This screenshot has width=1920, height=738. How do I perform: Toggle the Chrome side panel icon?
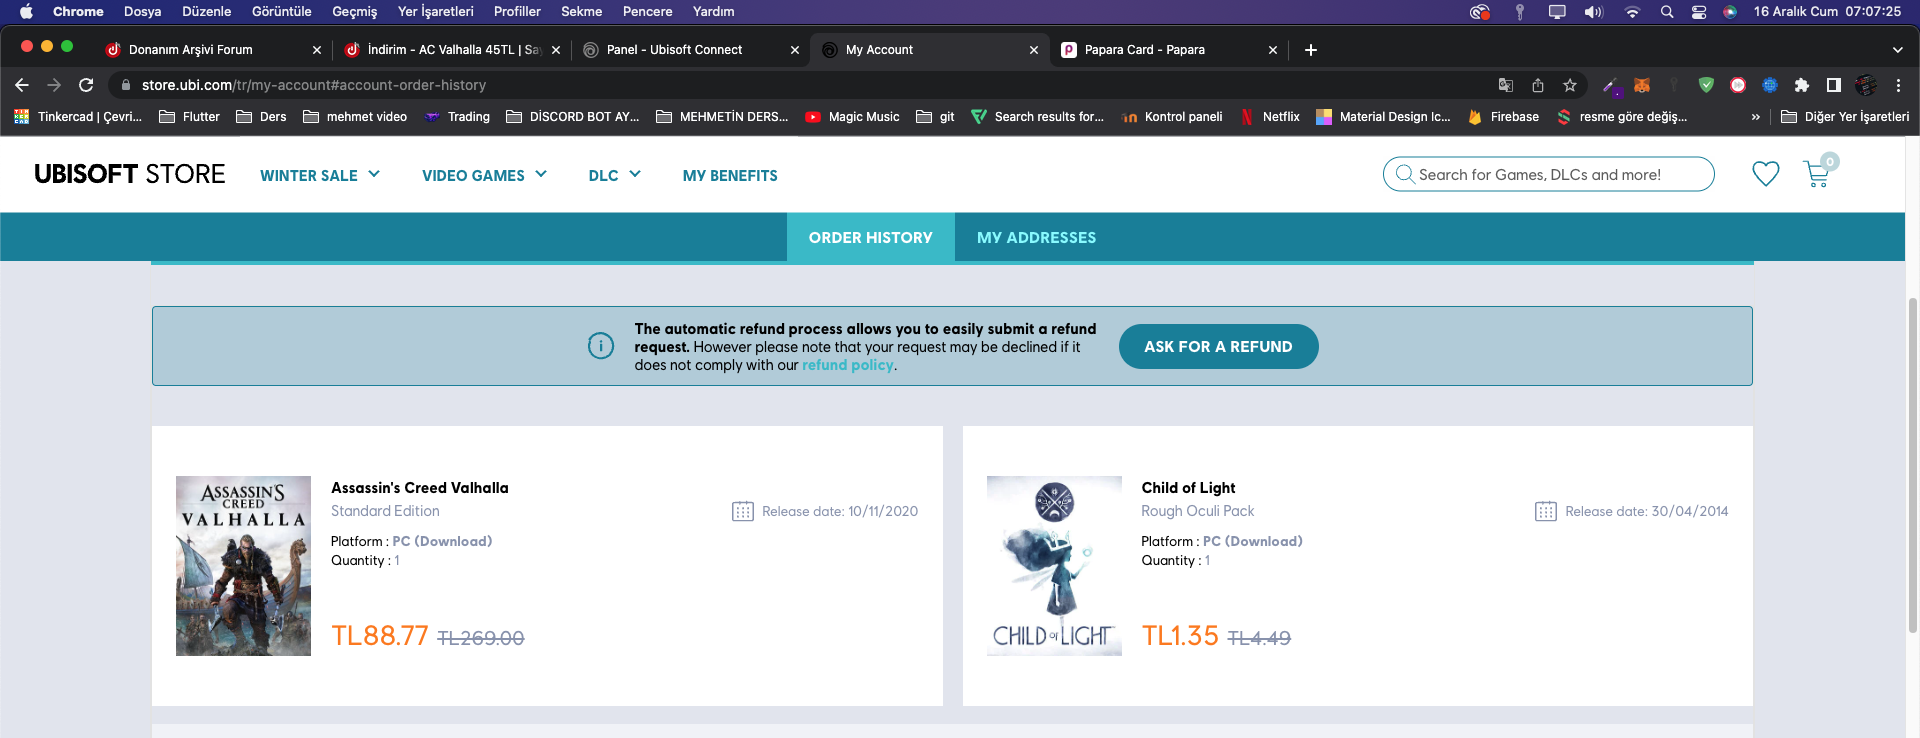point(1834,85)
